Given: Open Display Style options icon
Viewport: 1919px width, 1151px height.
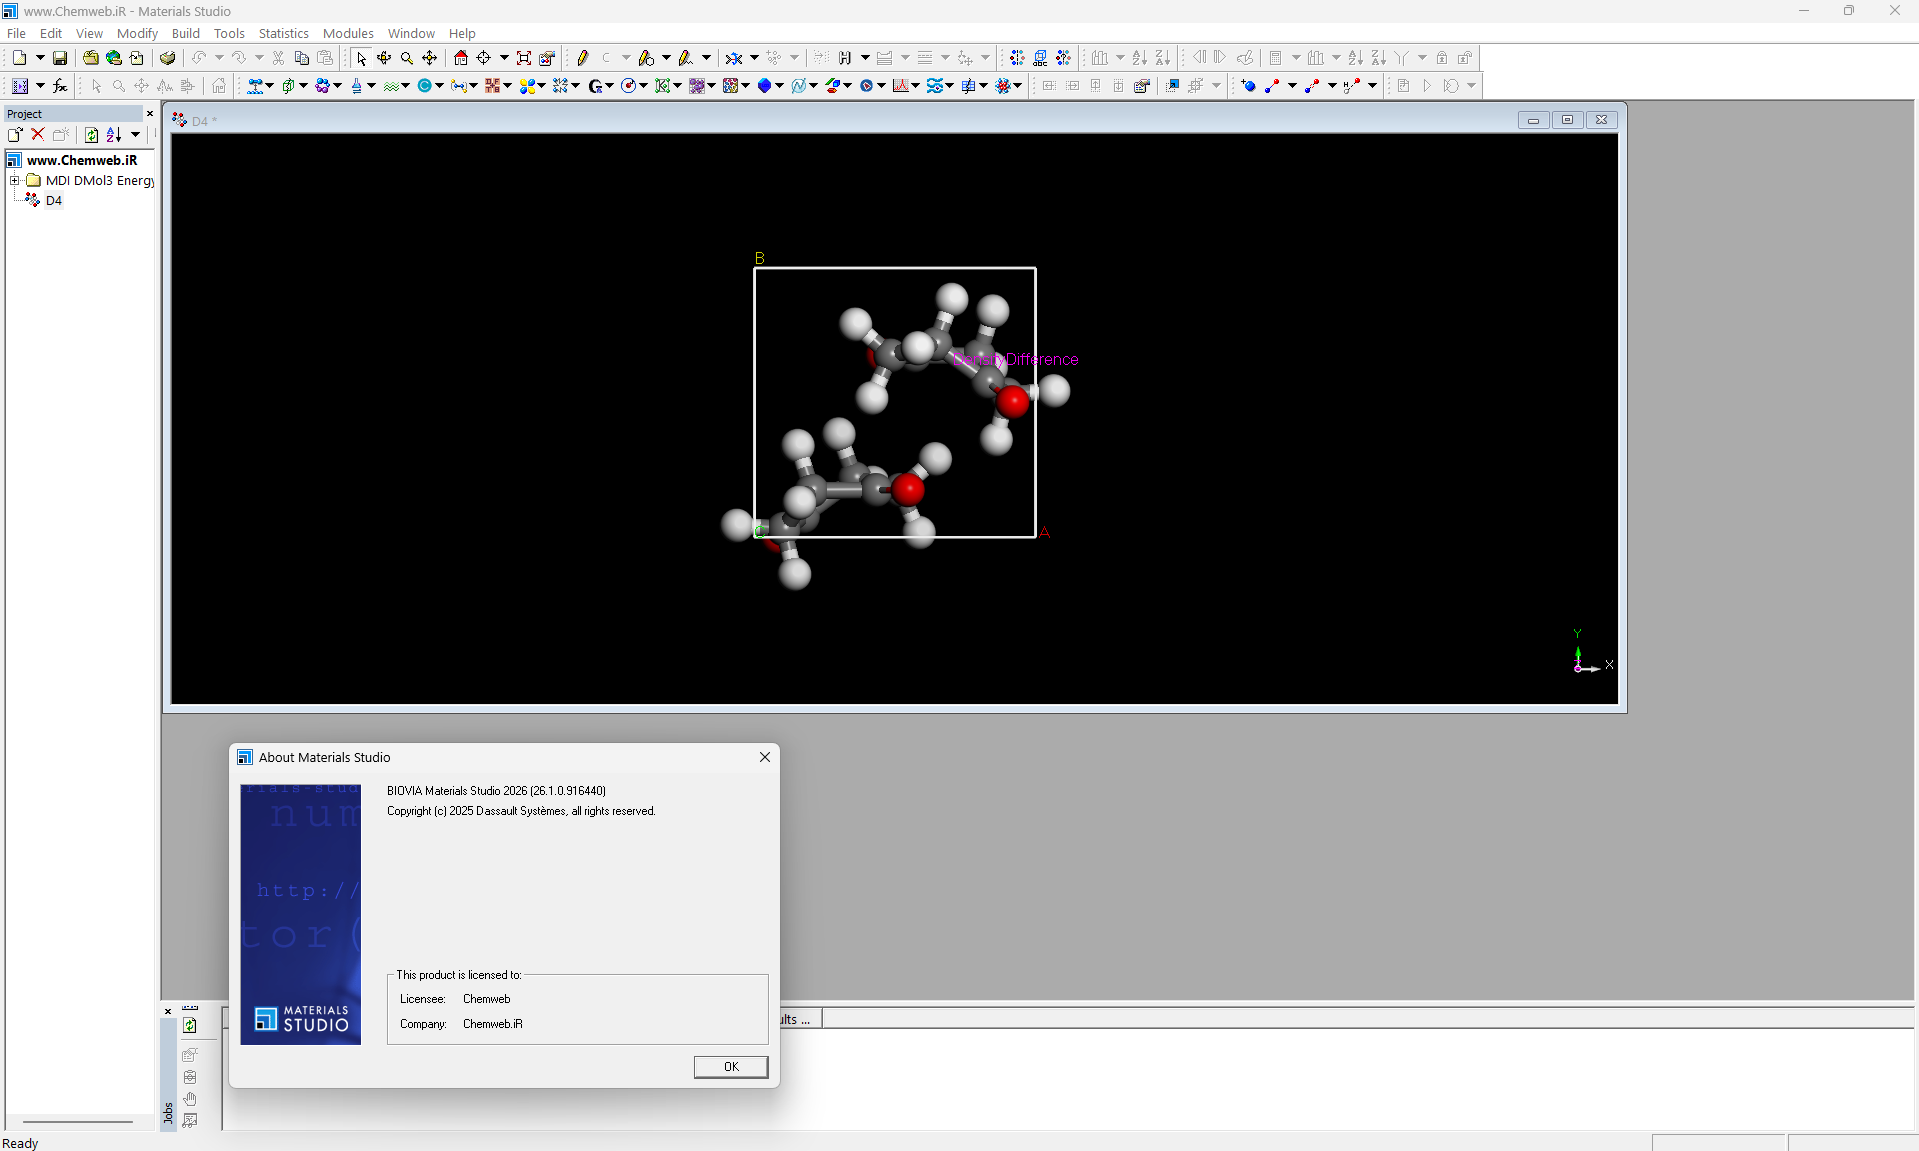Looking at the screenshot, I should coord(547,58).
